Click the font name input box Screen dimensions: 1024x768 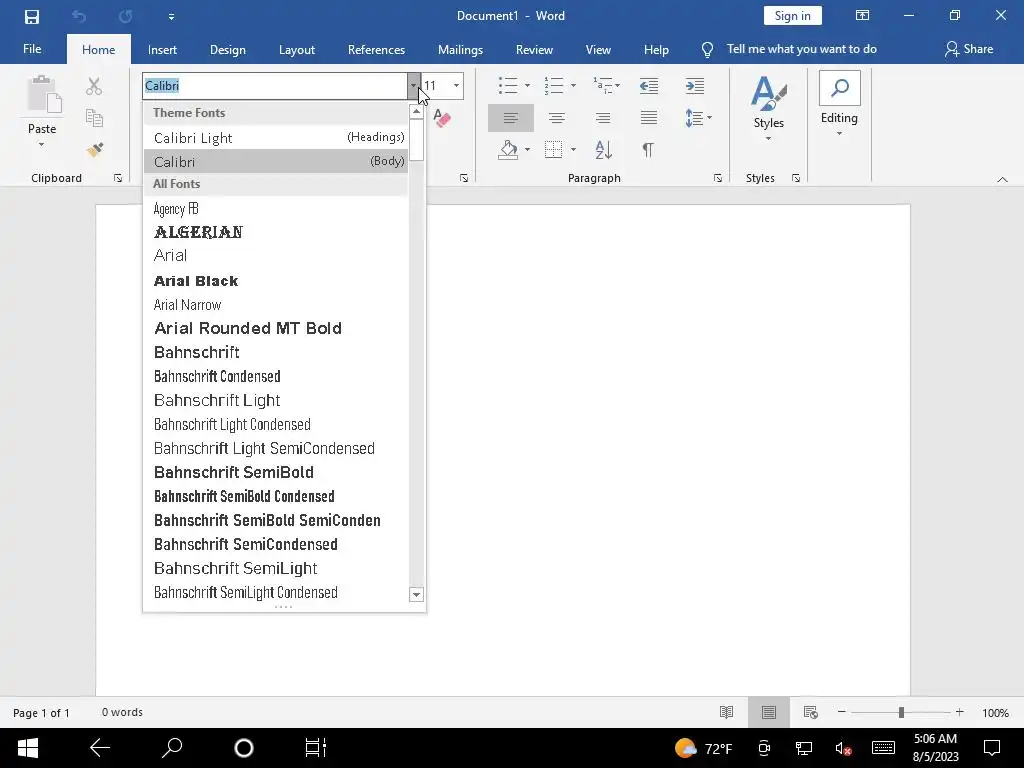tap(275, 86)
